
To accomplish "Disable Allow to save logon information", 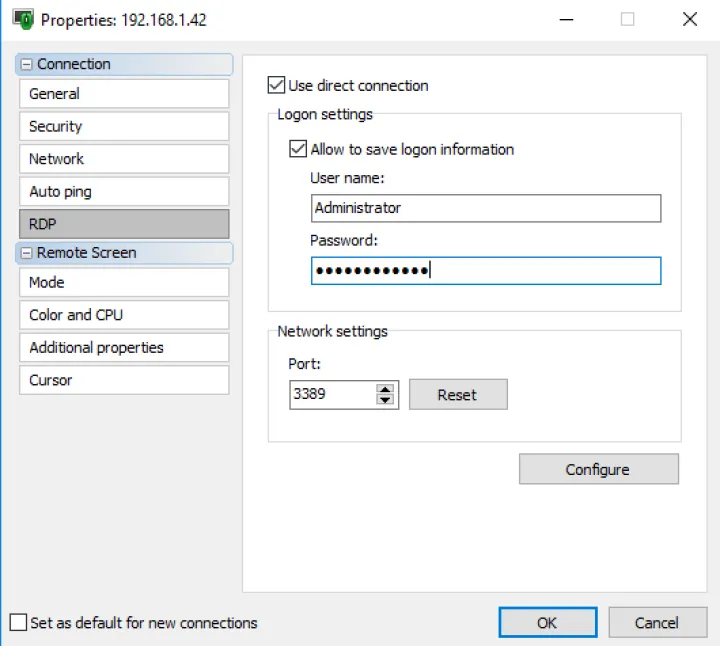I will click(298, 149).
